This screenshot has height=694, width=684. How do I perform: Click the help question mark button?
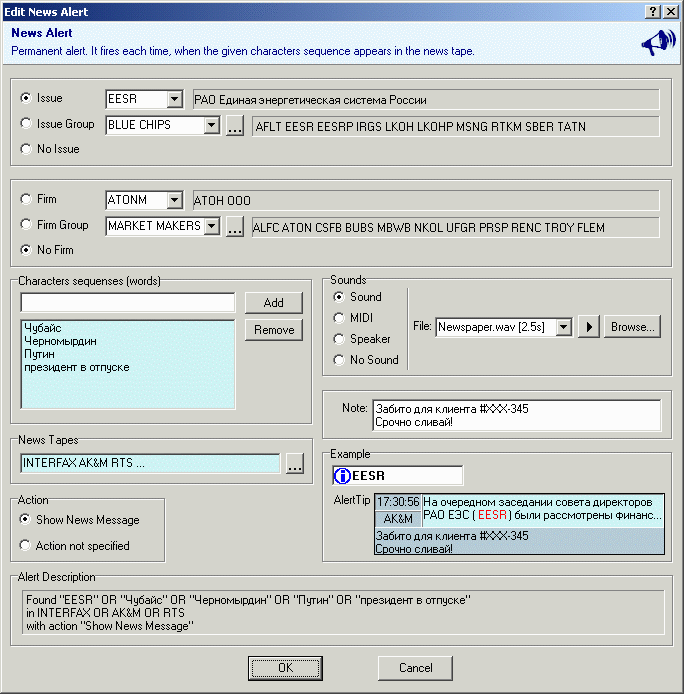653,12
